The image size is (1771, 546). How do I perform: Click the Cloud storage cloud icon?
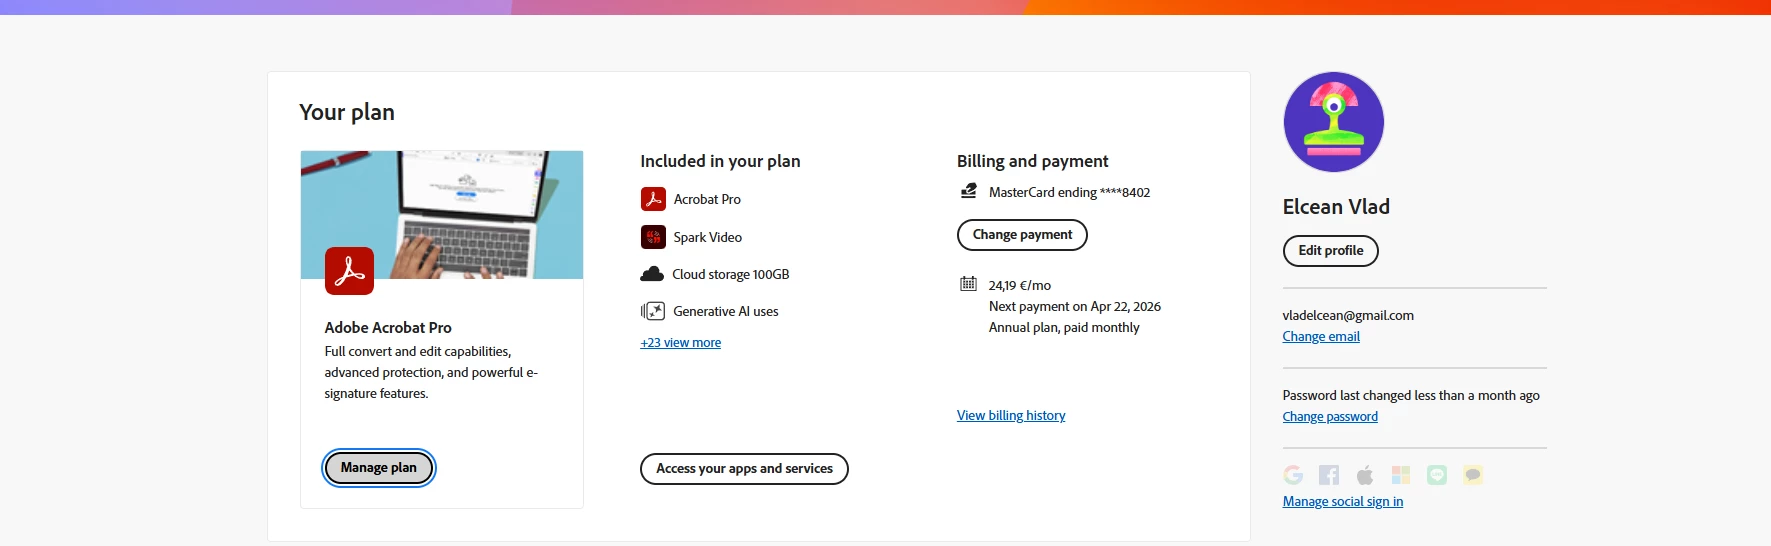click(x=652, y=274)
